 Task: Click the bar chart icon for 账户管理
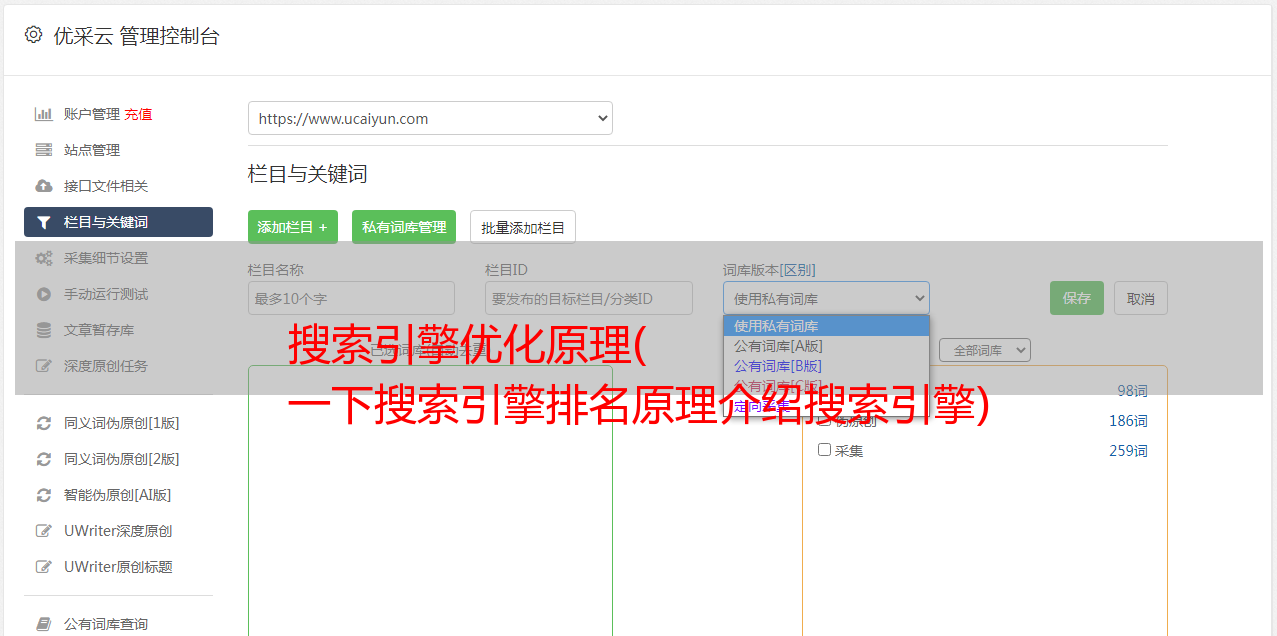point(44,114)
